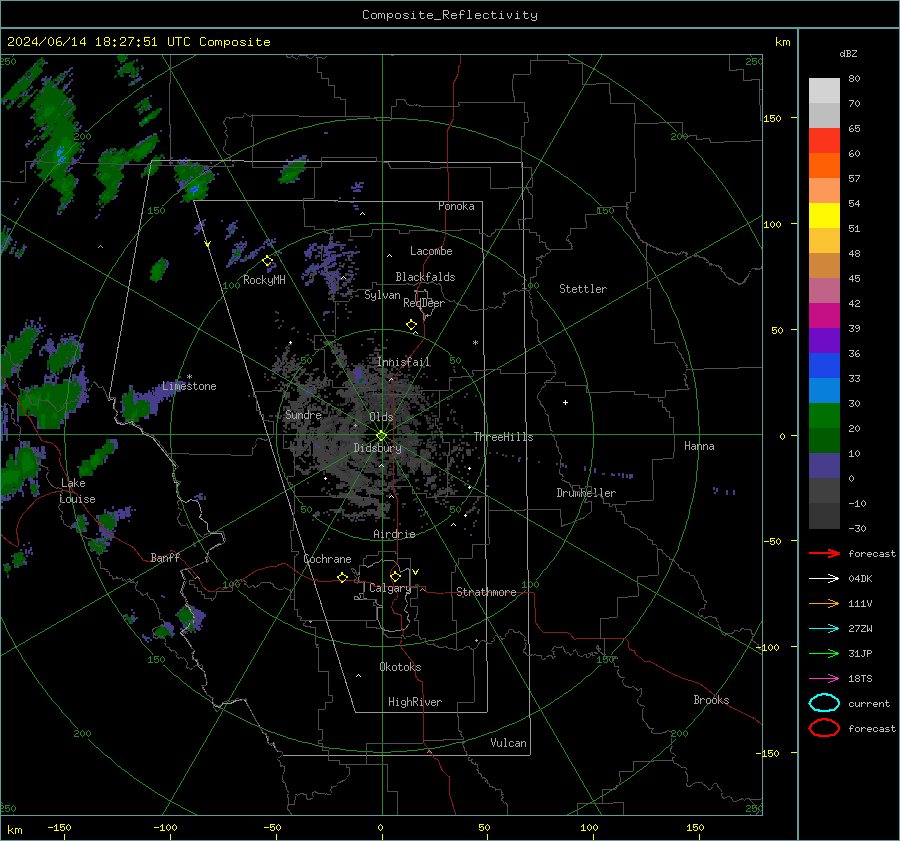The width and height of the screenshot is (900, 841).
Task: Click the 2024/06/14 18:27:51 UTC timestamp
Action: (x=87, y=42)
